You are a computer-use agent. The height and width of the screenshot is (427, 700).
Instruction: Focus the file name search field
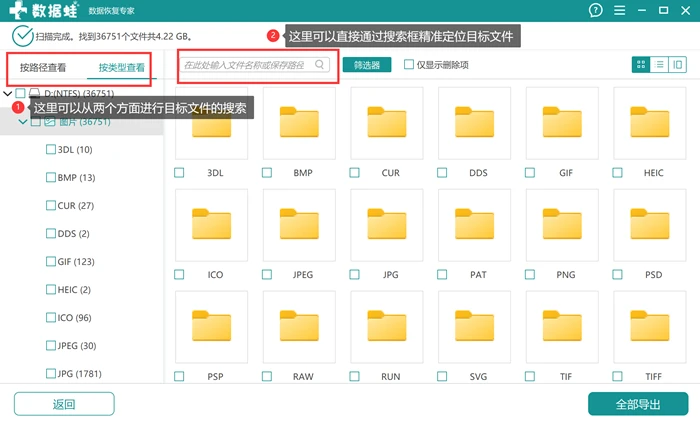(x=255, y=65)
